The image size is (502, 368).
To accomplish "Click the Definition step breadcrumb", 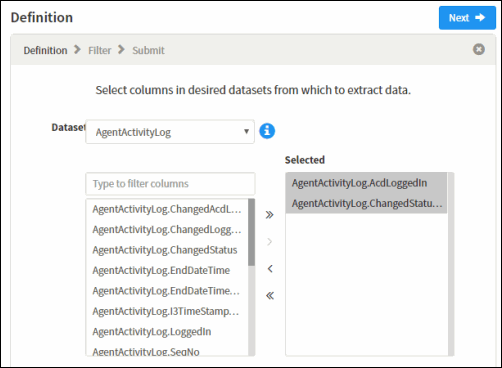I will (x=45, y=50).
